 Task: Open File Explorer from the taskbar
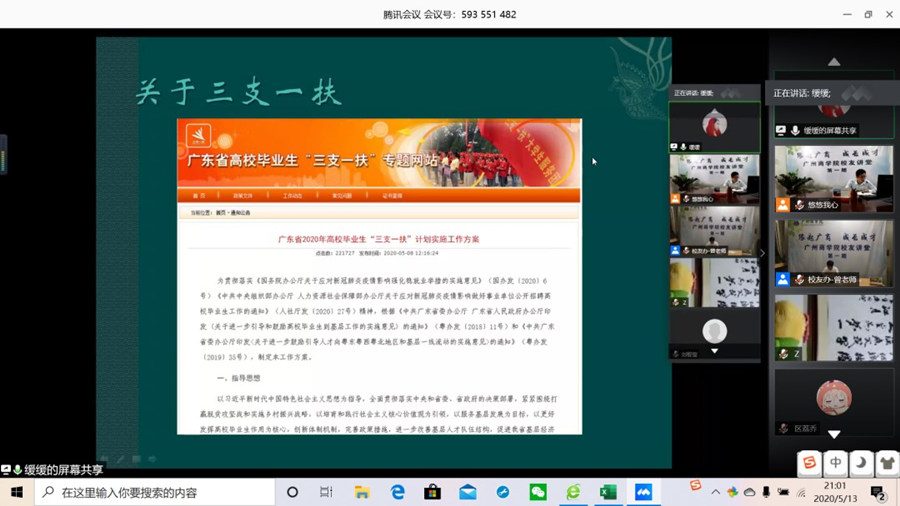coord(362,492)
